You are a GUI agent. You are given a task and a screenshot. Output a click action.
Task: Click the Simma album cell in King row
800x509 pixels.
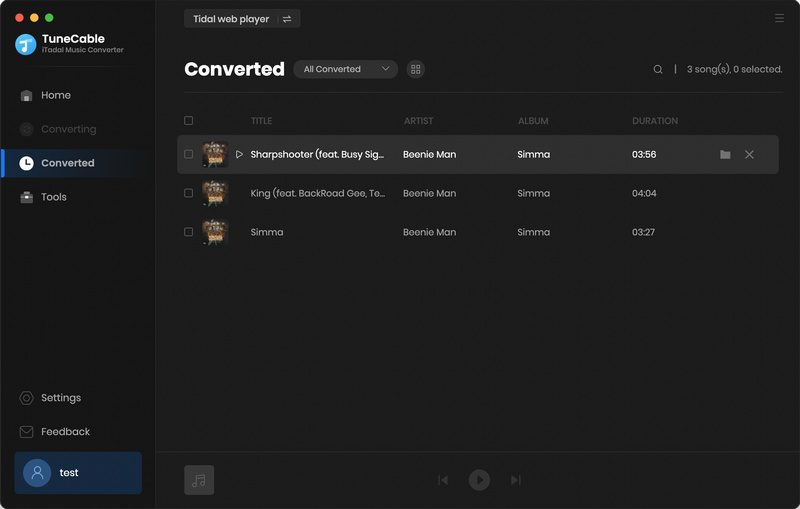[x=534, y=193]
